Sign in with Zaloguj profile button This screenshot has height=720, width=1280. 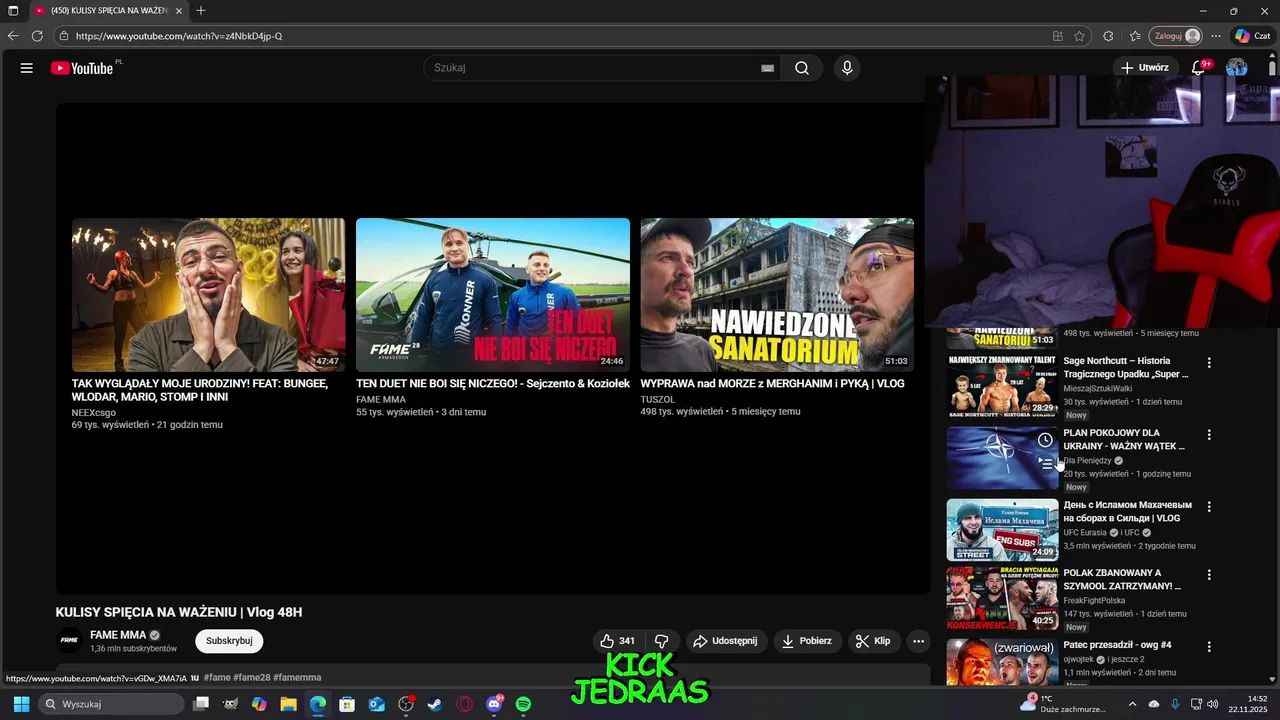pyautogui.click(x=1176, y=36)
